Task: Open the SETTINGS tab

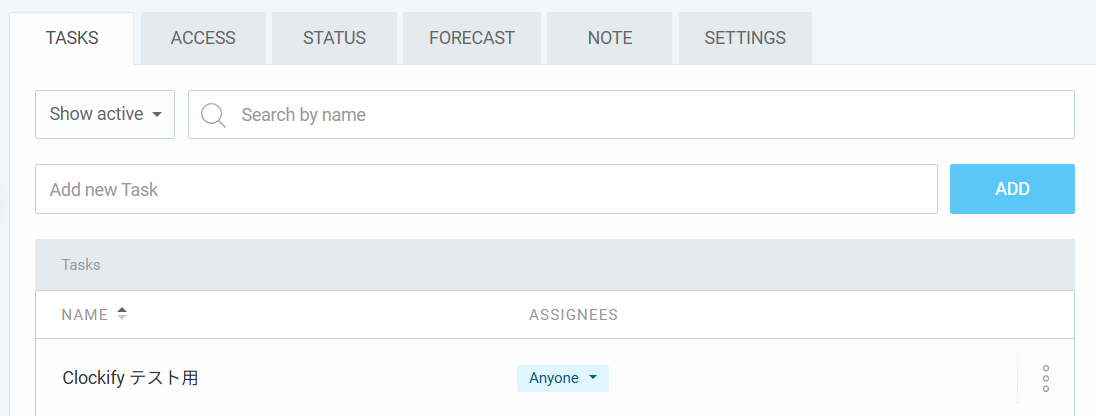Action: pos(745,38)
